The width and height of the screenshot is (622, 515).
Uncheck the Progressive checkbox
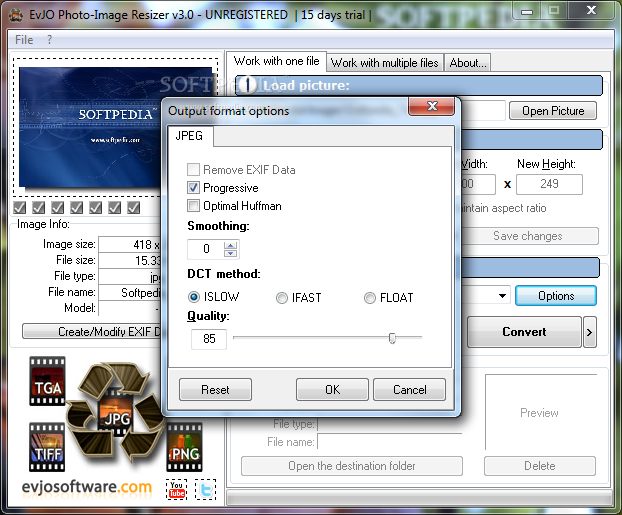click(193, 188)
